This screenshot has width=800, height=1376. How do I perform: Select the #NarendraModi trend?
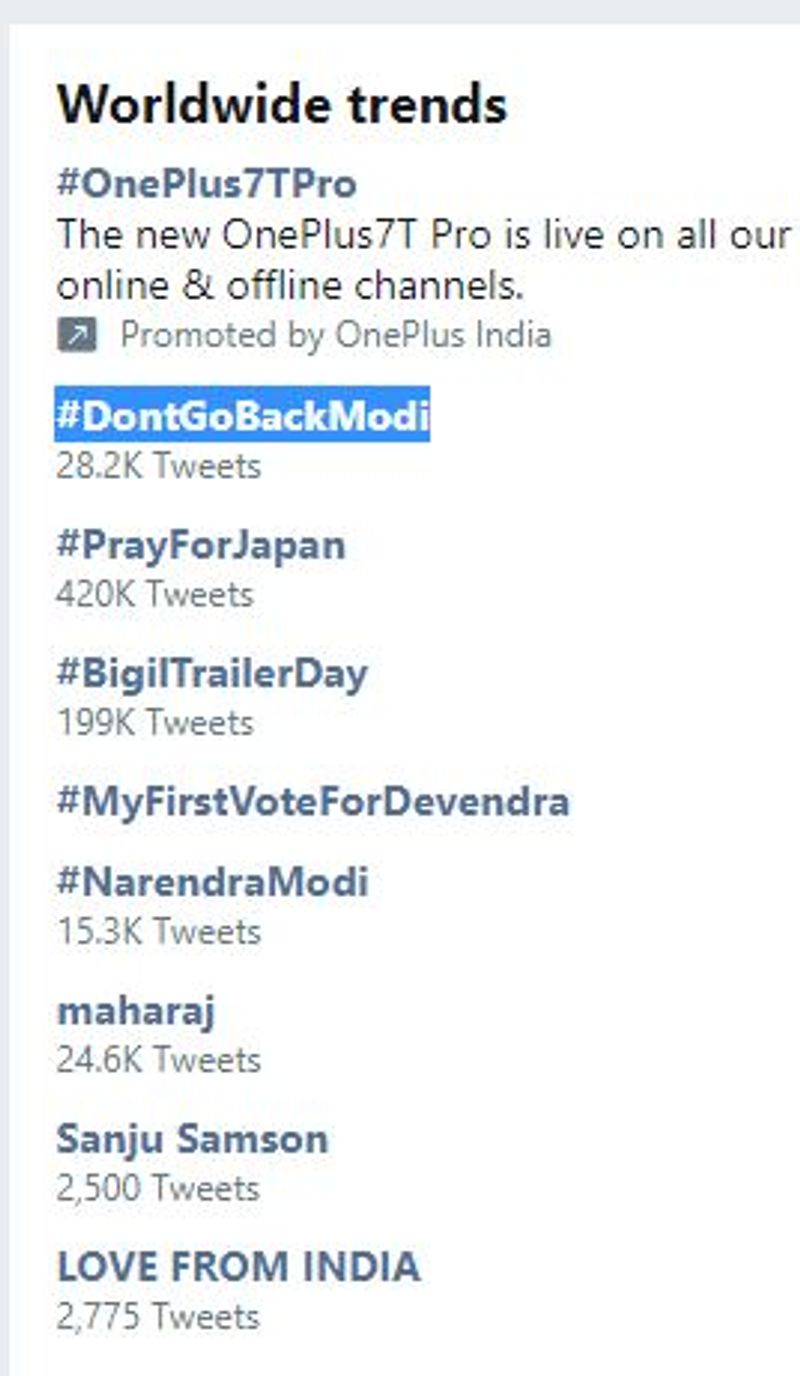[212, 881]
